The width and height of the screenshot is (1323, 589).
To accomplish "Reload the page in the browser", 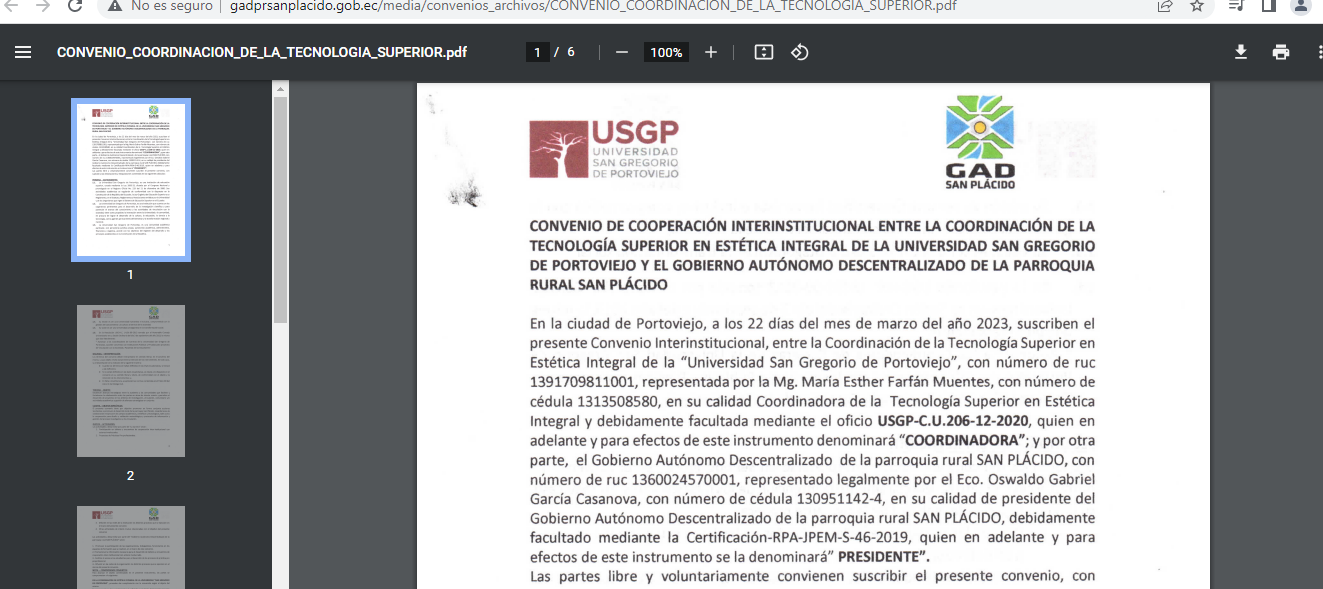I will (x=75, y=6).
